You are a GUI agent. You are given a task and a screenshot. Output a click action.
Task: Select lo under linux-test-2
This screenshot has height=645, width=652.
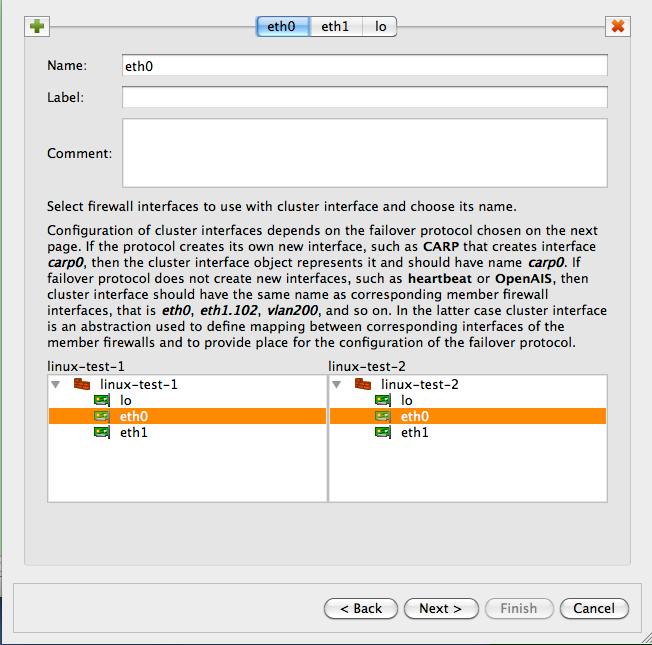468,400
